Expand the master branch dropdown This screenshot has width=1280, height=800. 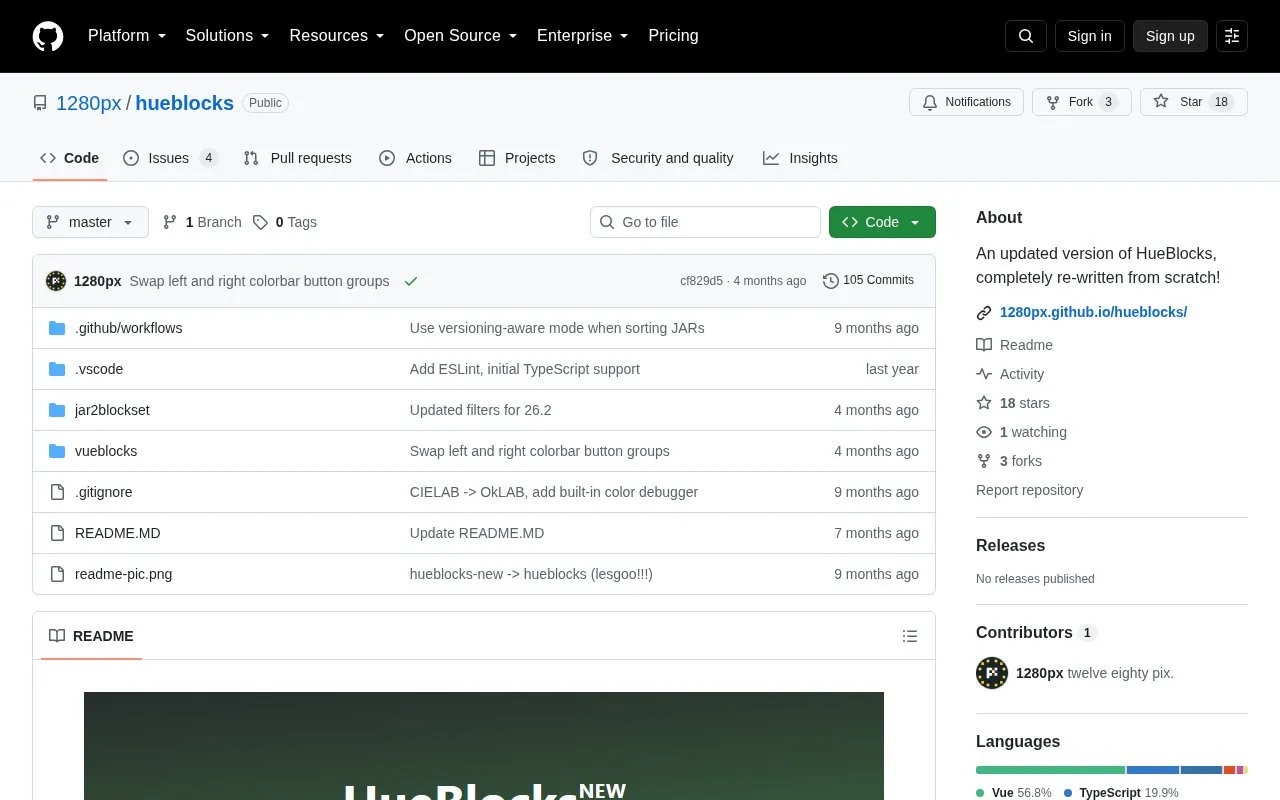[90, 222]
